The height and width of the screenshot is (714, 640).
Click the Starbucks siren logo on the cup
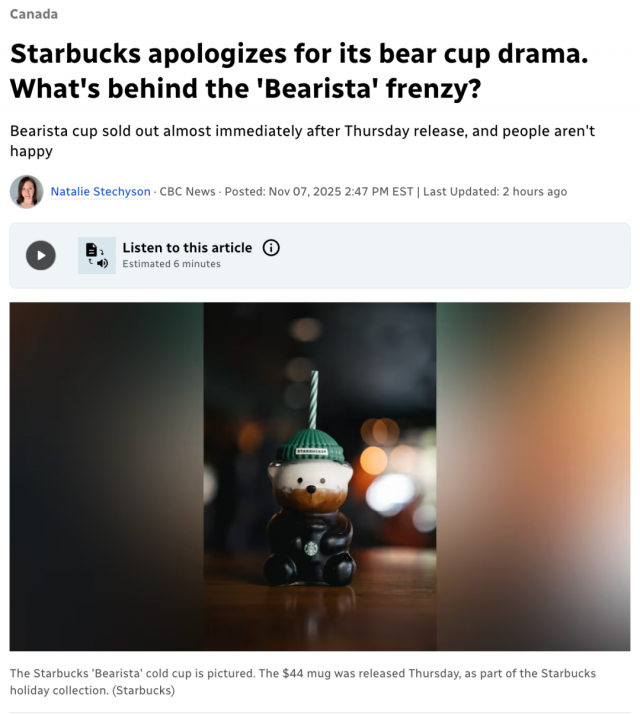point(311,548)
